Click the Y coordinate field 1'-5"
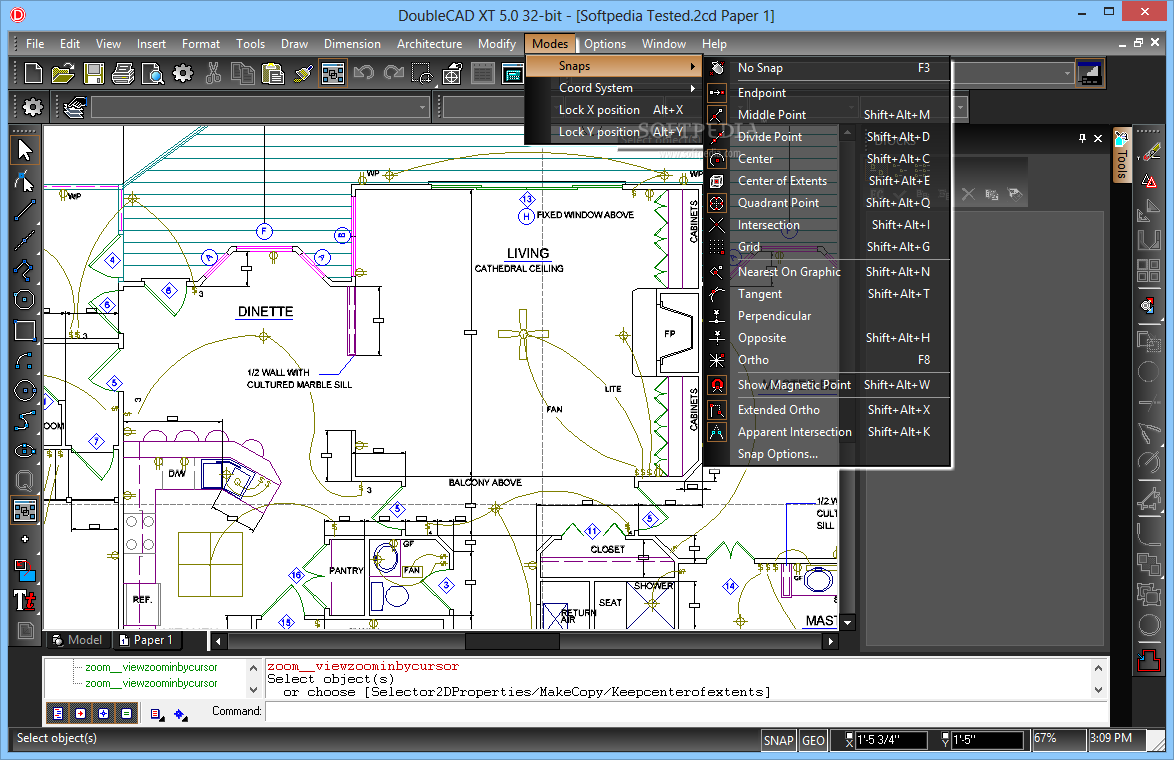This screenshot has width=1174, height=760. coord(987,740)
